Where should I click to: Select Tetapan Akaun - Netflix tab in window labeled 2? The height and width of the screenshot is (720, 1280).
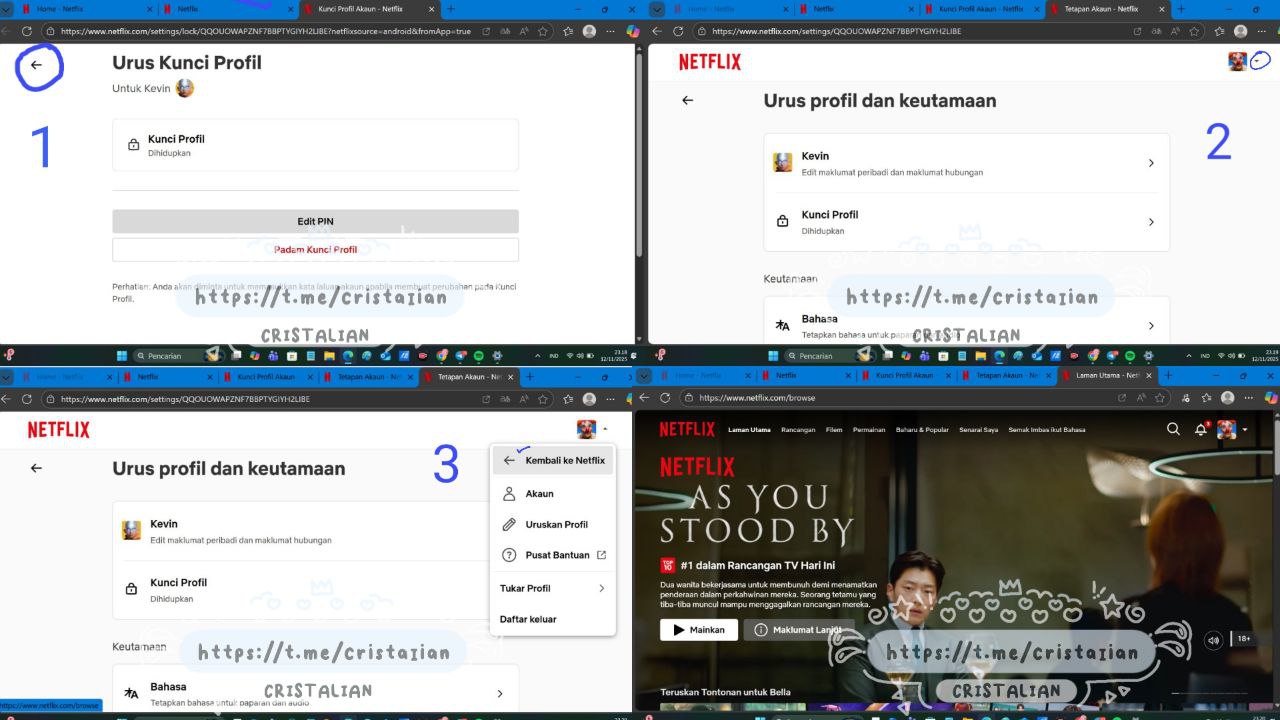point(1108,9)
